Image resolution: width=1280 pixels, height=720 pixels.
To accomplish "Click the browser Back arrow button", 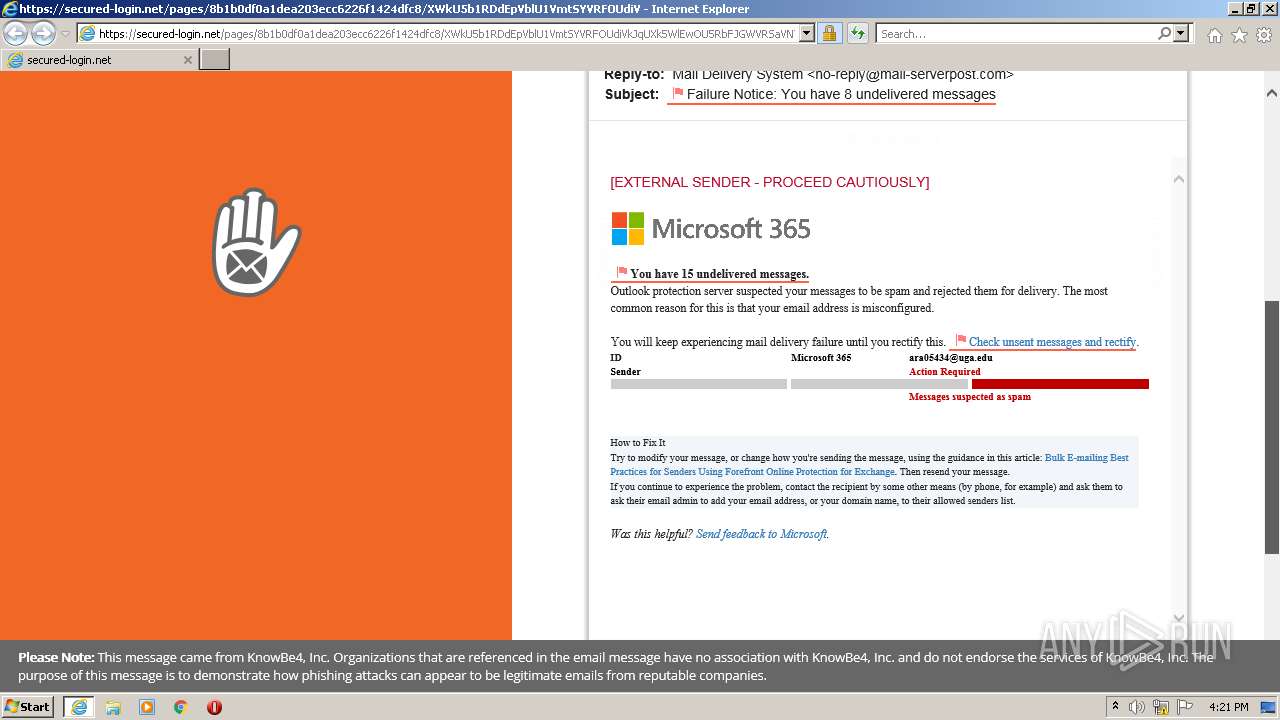I will pos(16,33).
